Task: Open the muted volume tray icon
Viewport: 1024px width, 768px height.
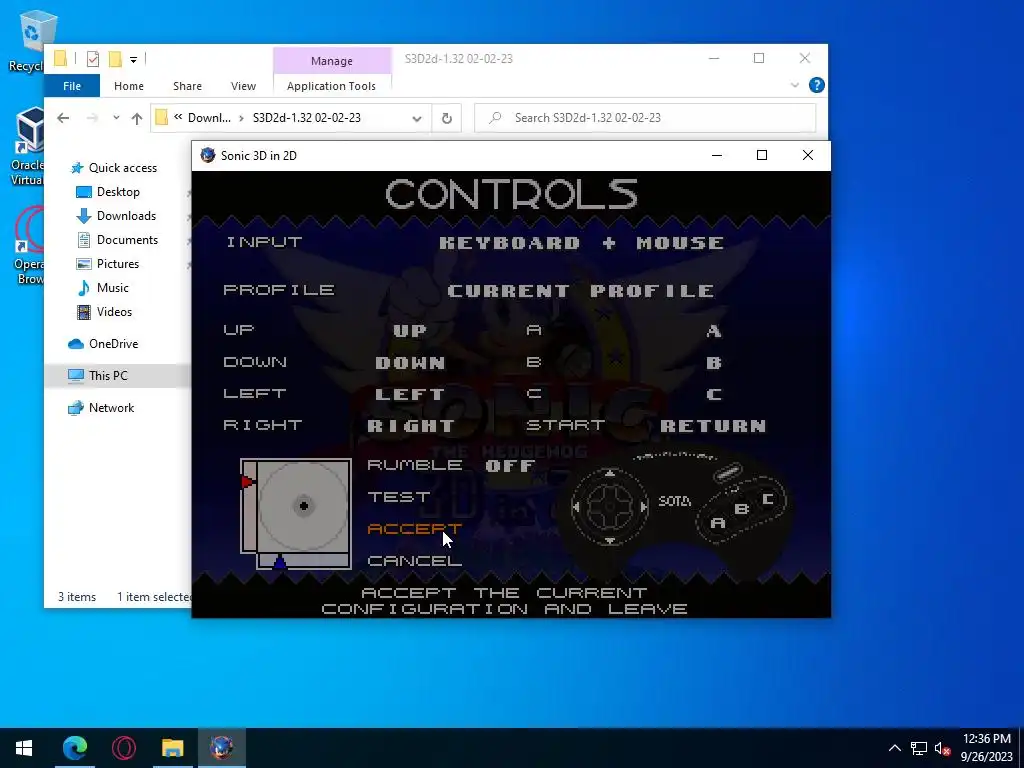Action: pyautogui.click(x=942, y=748)
